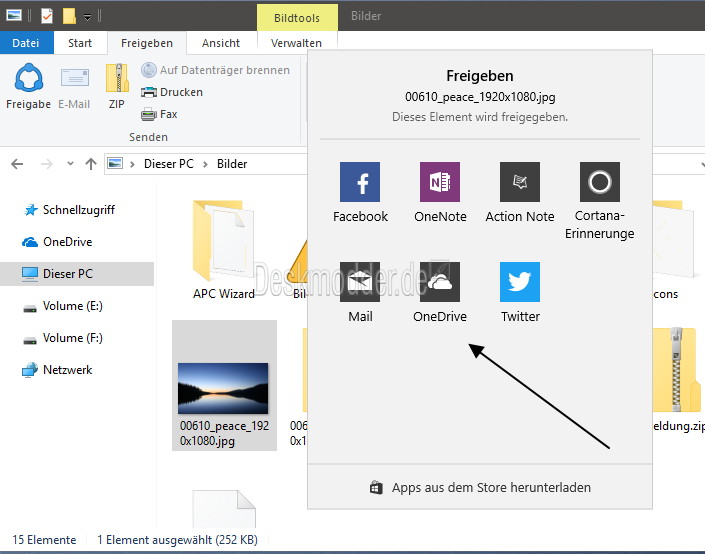Viewport: 705px width, 554px height.
Task: Share the image on Twitter
Action: [520, 293]
